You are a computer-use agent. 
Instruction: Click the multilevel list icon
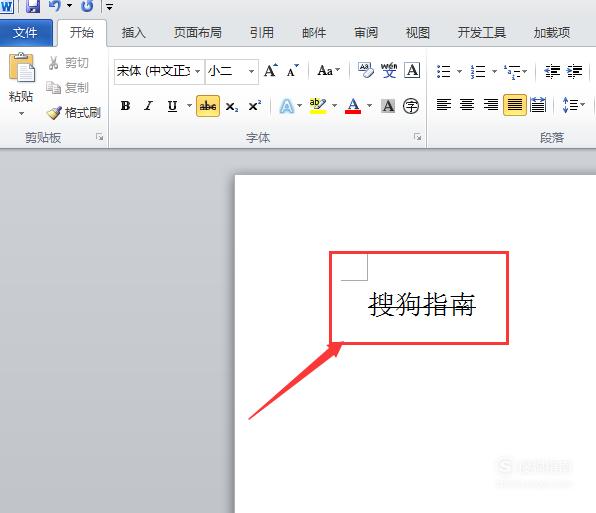[512, 71]
